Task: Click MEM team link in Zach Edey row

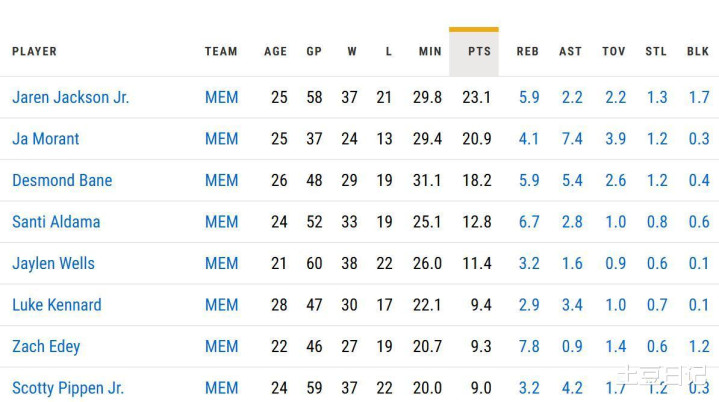Action: (x=221, y=346)
